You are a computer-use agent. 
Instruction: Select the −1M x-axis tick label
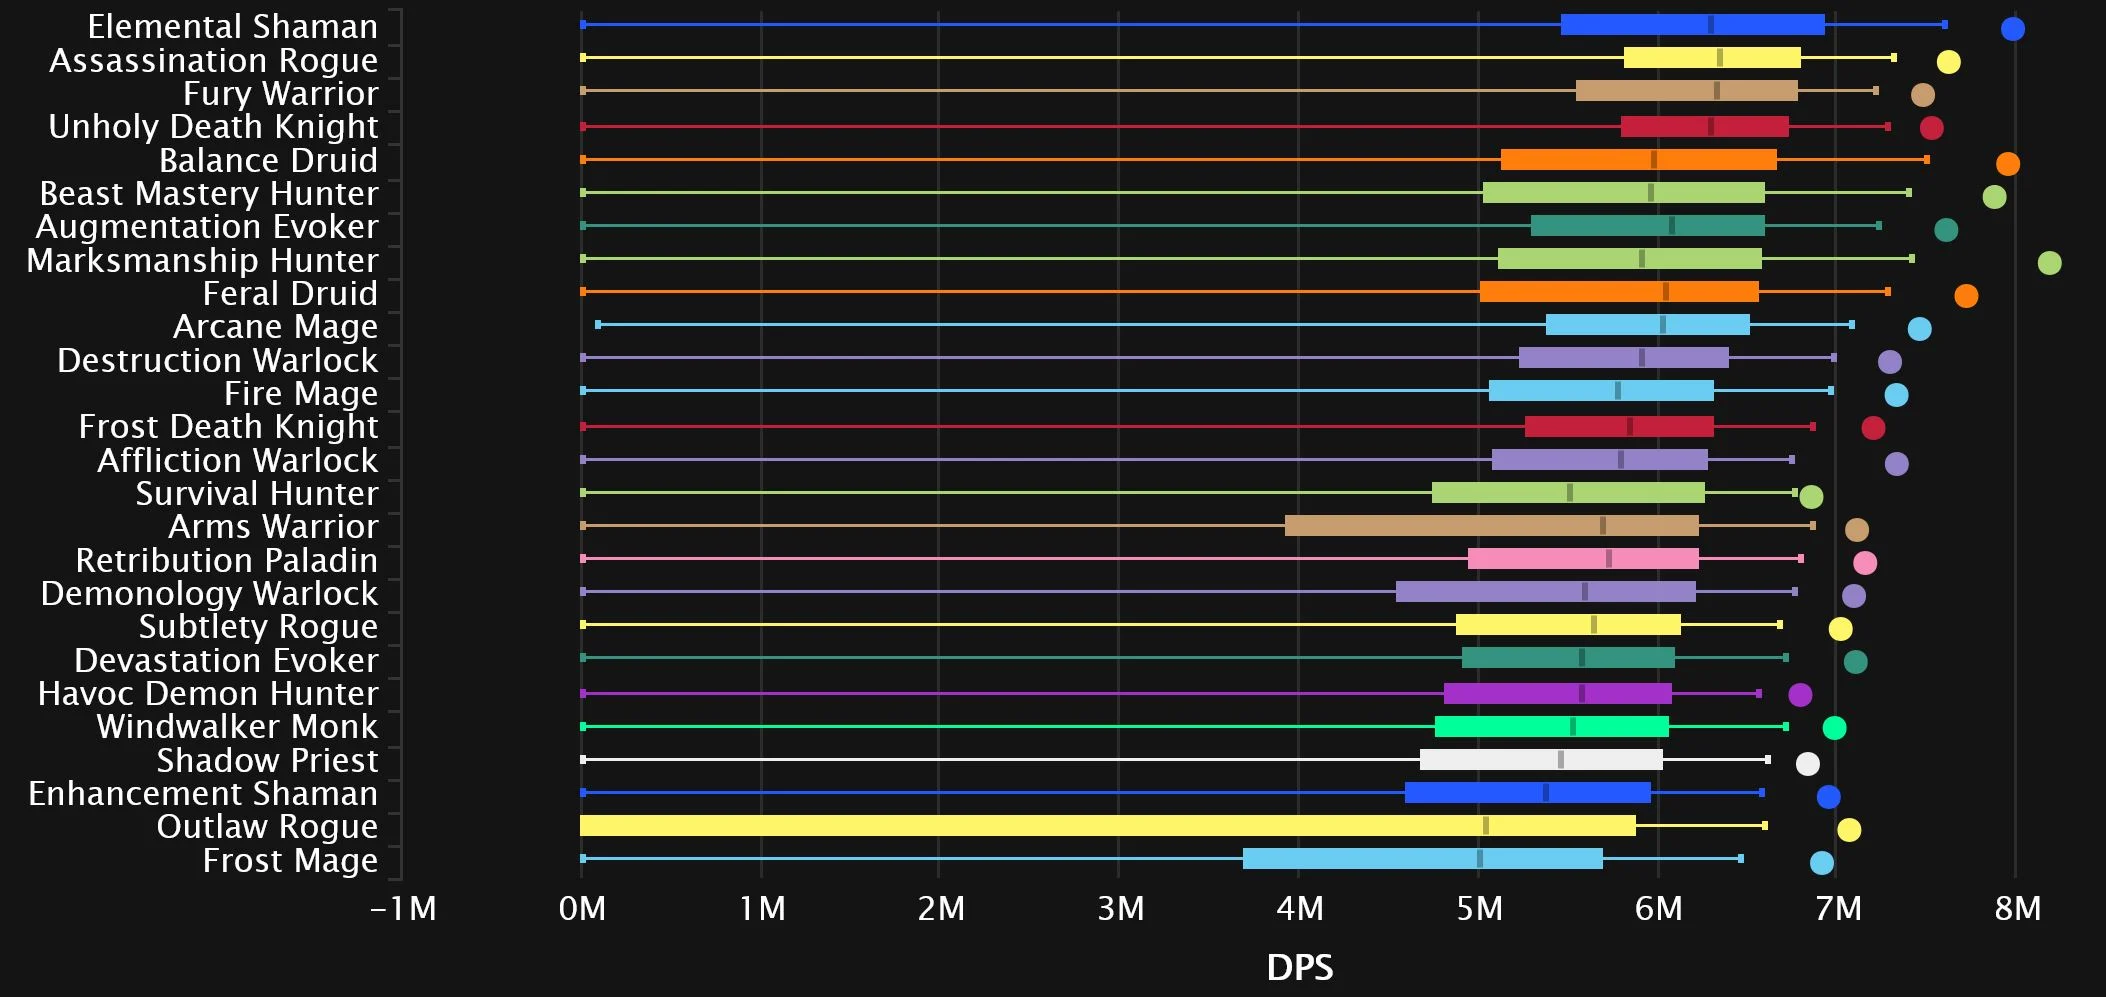point(403,909)
